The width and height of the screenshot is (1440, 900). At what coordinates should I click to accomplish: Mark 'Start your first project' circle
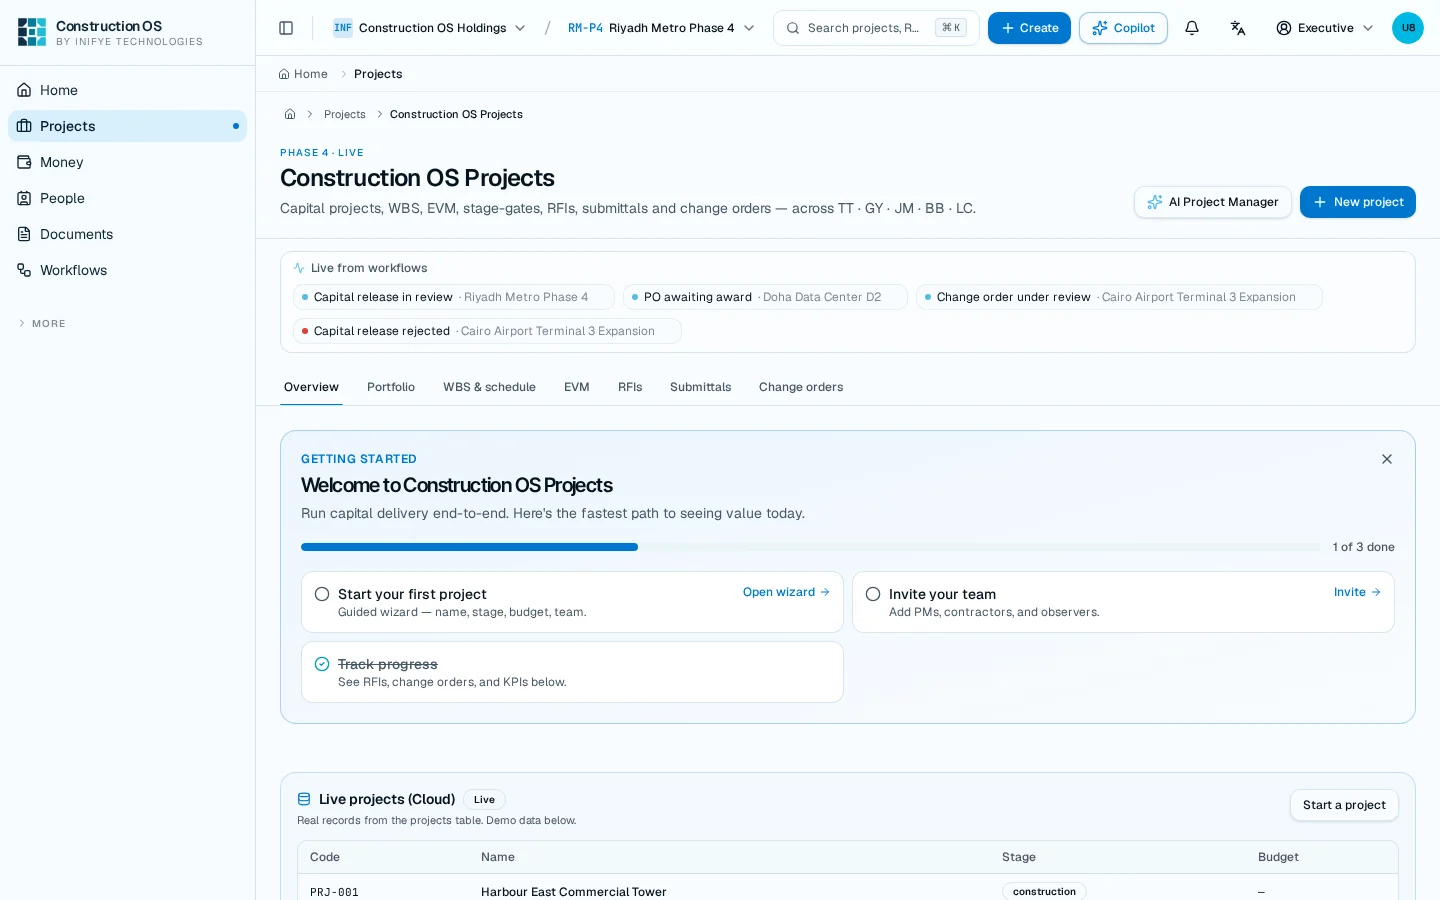click(322, 594)
